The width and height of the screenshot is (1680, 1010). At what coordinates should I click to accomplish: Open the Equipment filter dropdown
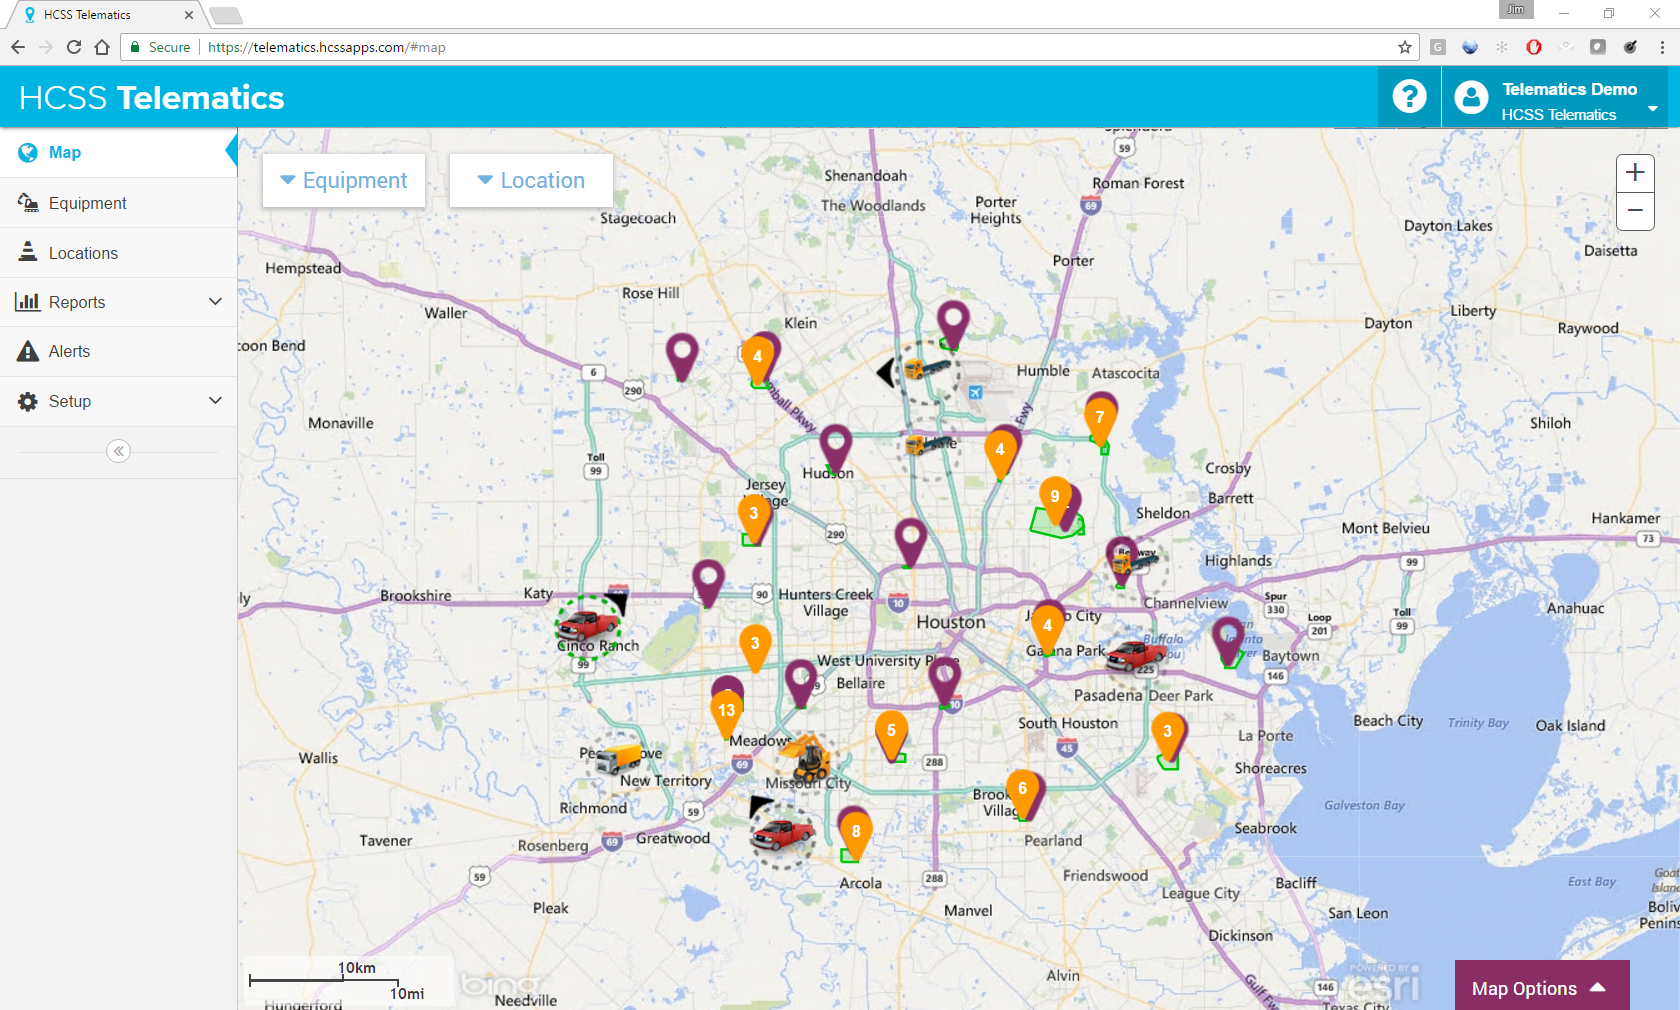tap(344, 180)
